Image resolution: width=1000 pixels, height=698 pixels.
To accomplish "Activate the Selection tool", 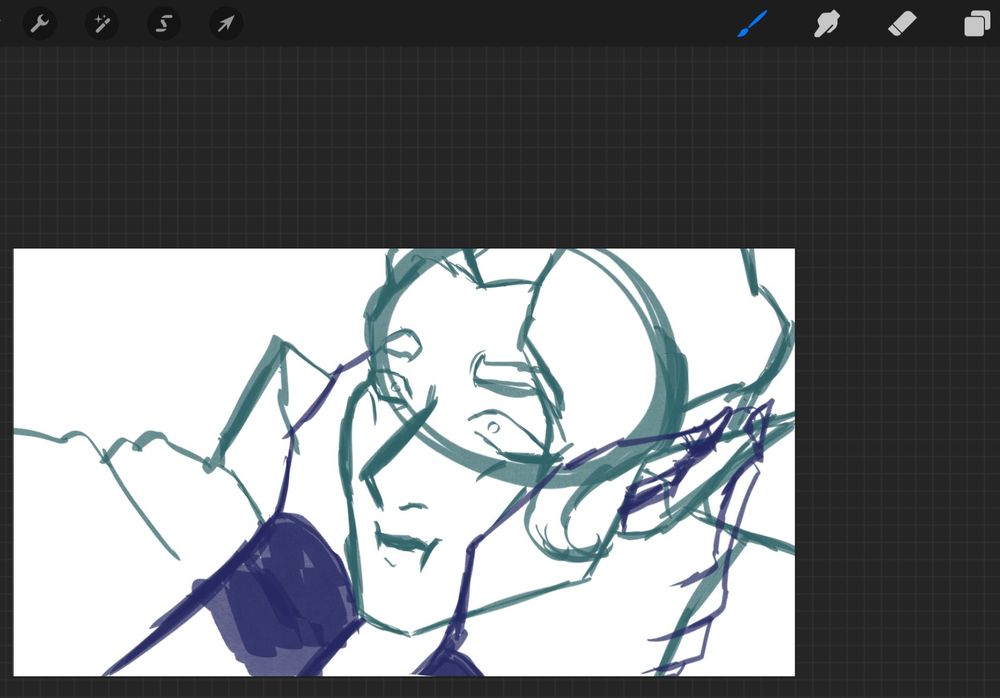I will (x=164, y=24).
